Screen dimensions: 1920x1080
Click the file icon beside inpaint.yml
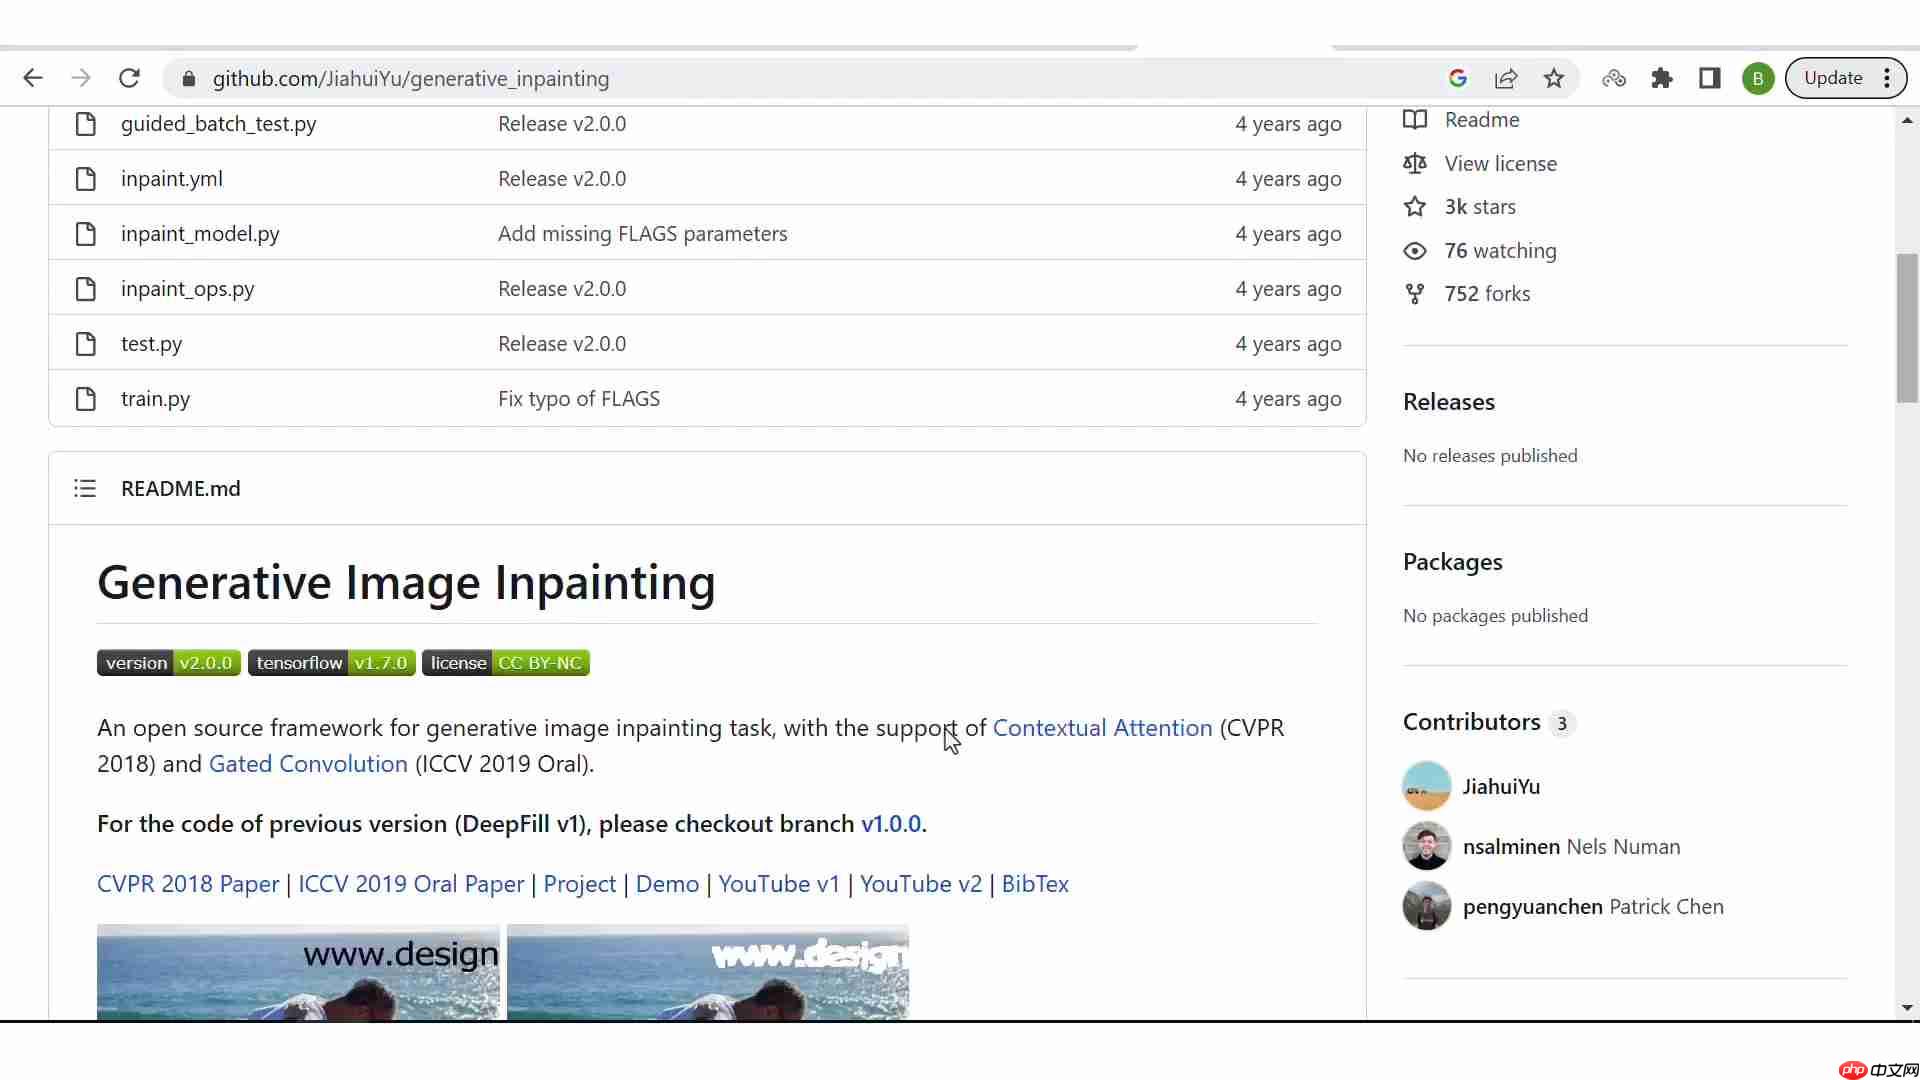click(86, 179)
